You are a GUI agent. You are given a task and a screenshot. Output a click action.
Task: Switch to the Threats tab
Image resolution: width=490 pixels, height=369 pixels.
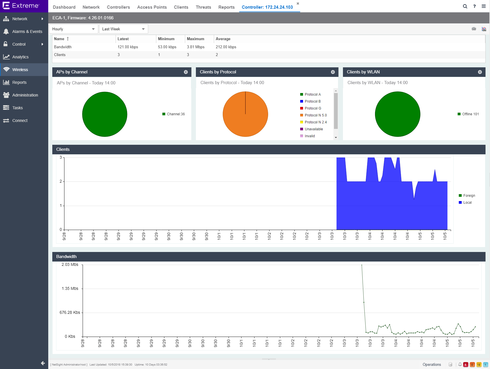[203, 7]
